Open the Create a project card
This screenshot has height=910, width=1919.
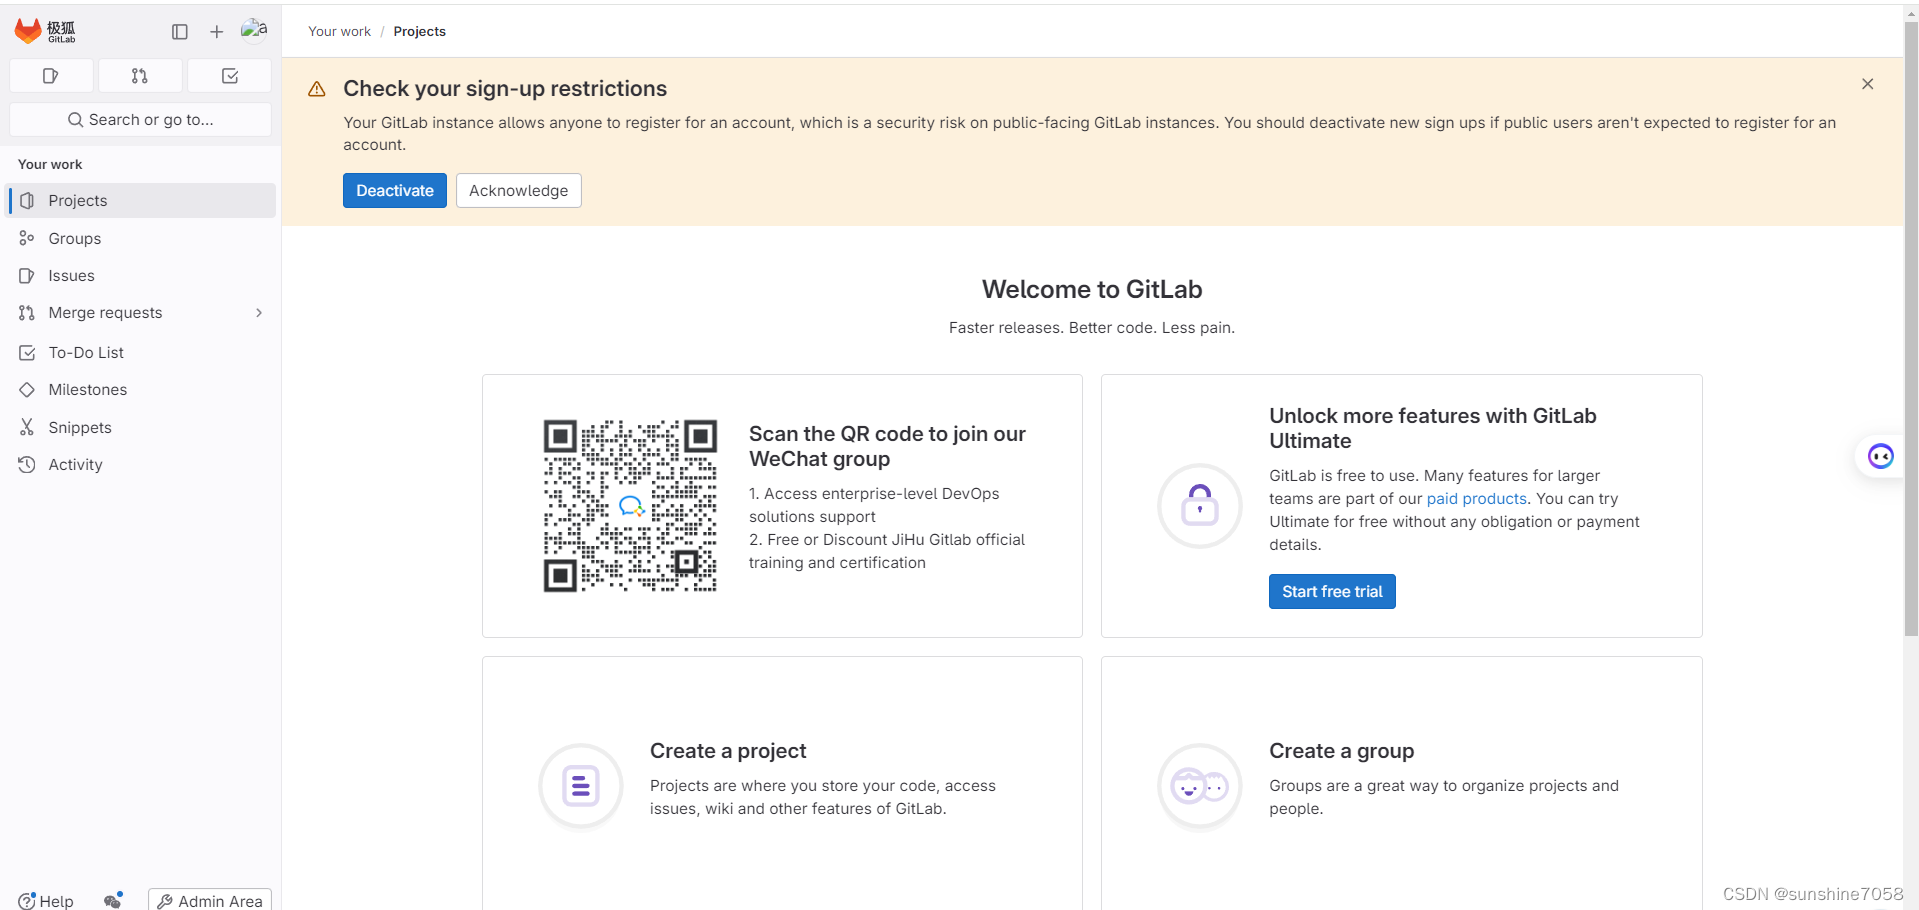782,783
